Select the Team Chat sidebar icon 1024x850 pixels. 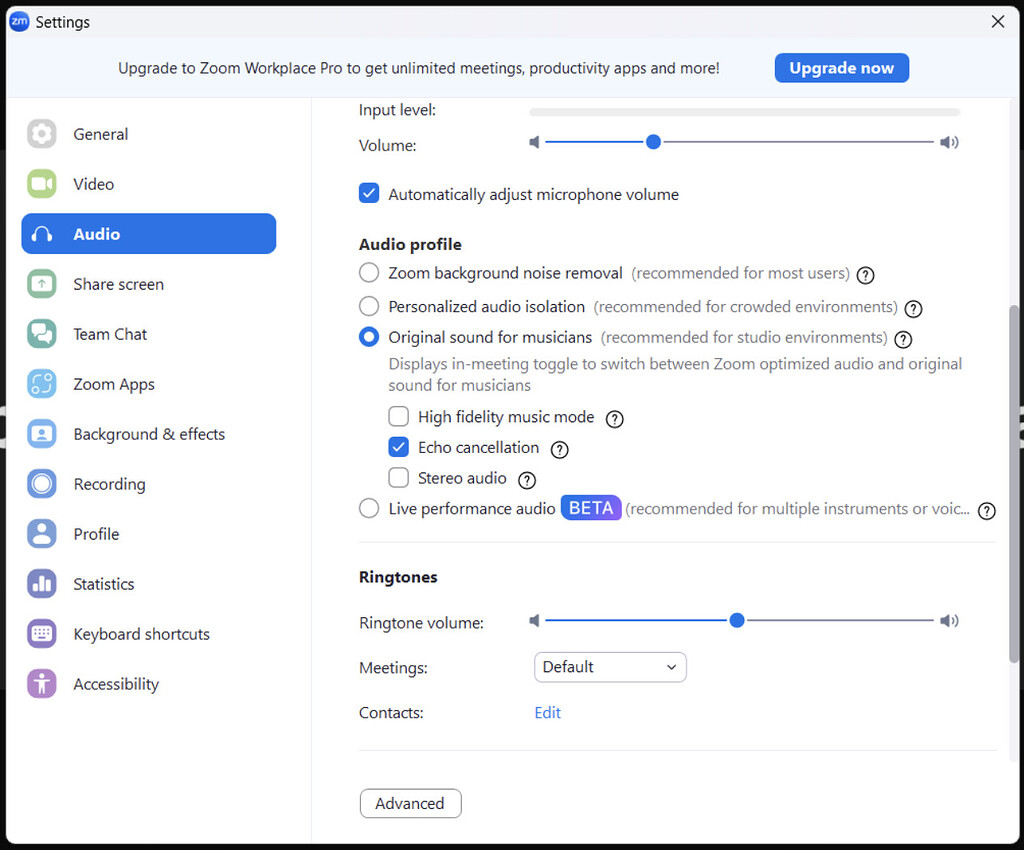click(42, 334)
